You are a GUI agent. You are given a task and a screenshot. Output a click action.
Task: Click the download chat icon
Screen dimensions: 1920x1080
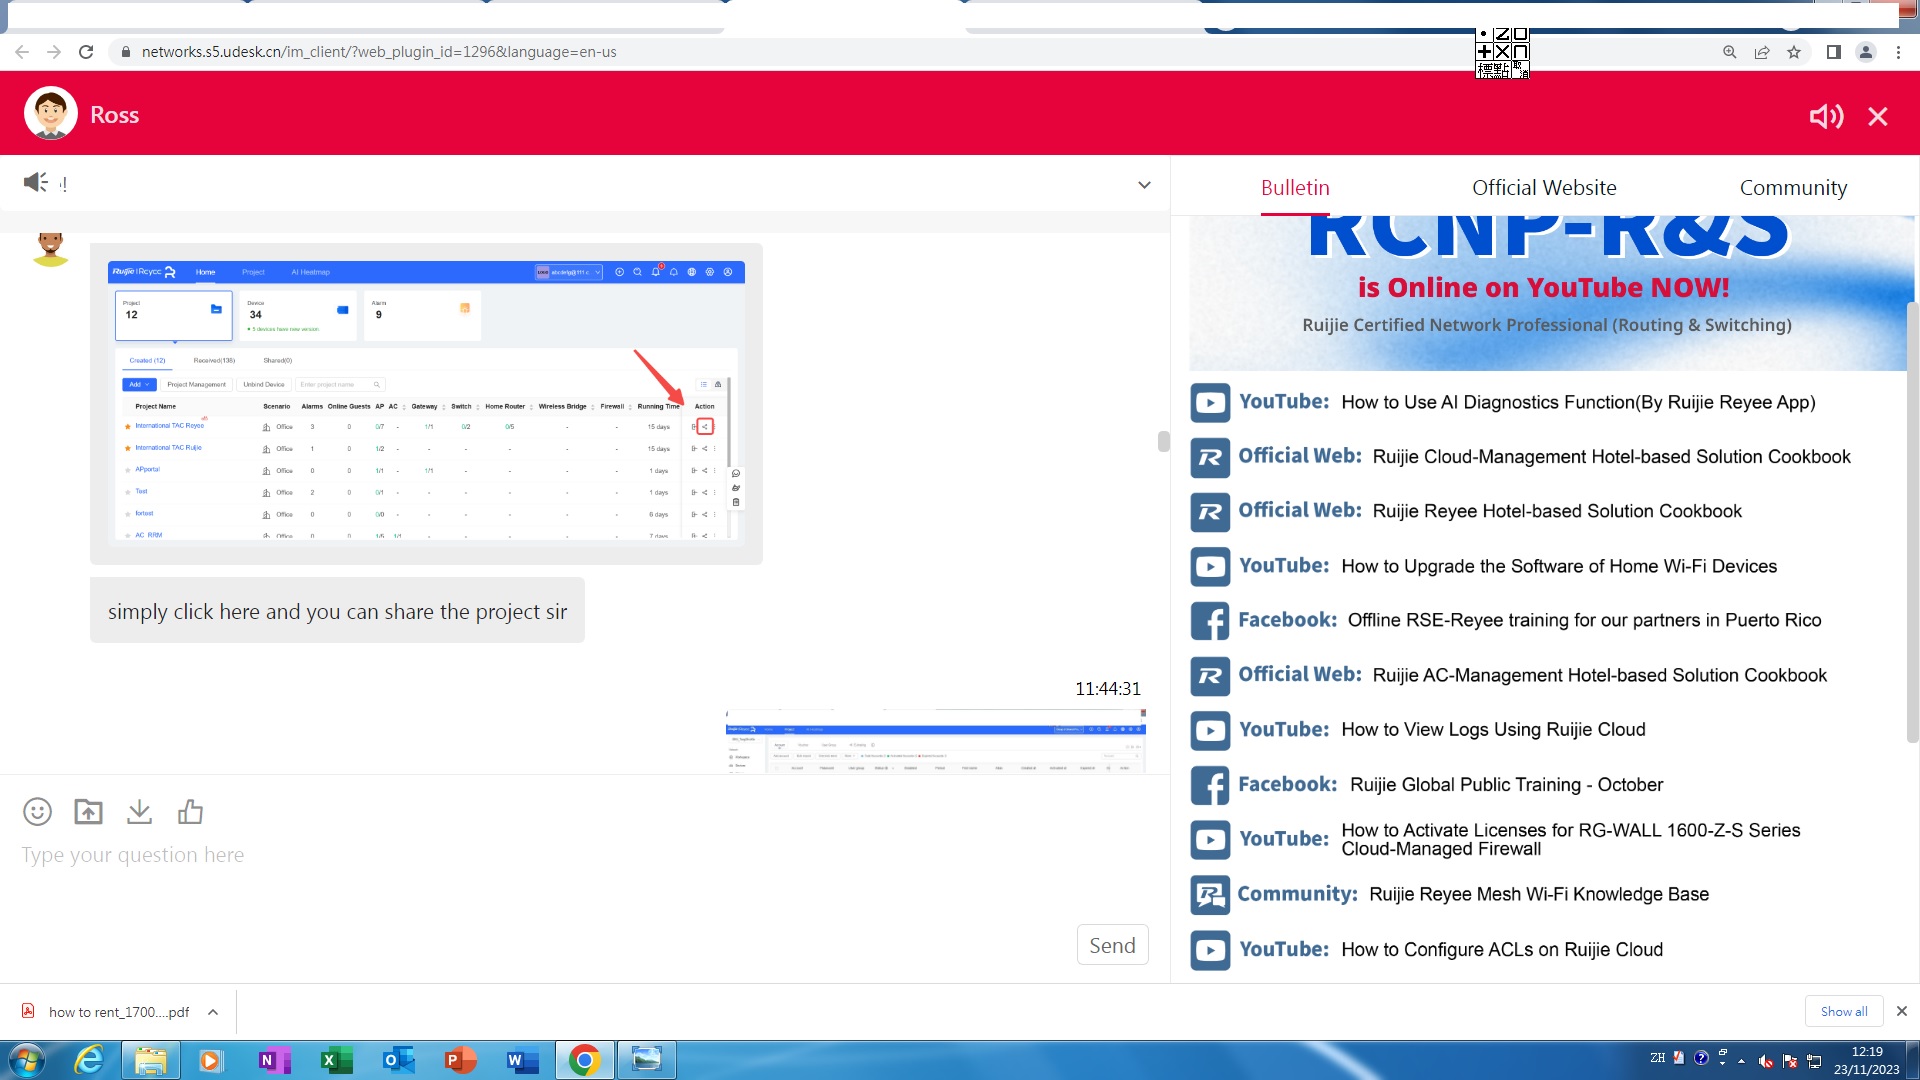click(139, 811)
